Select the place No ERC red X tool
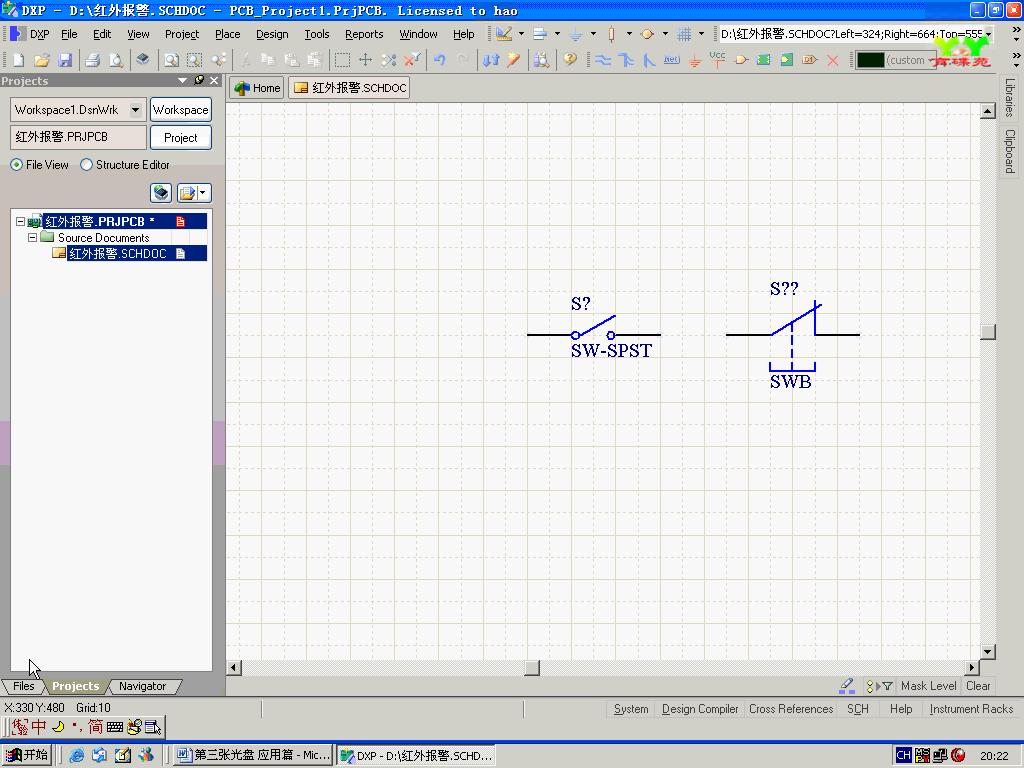 [833, 60]
